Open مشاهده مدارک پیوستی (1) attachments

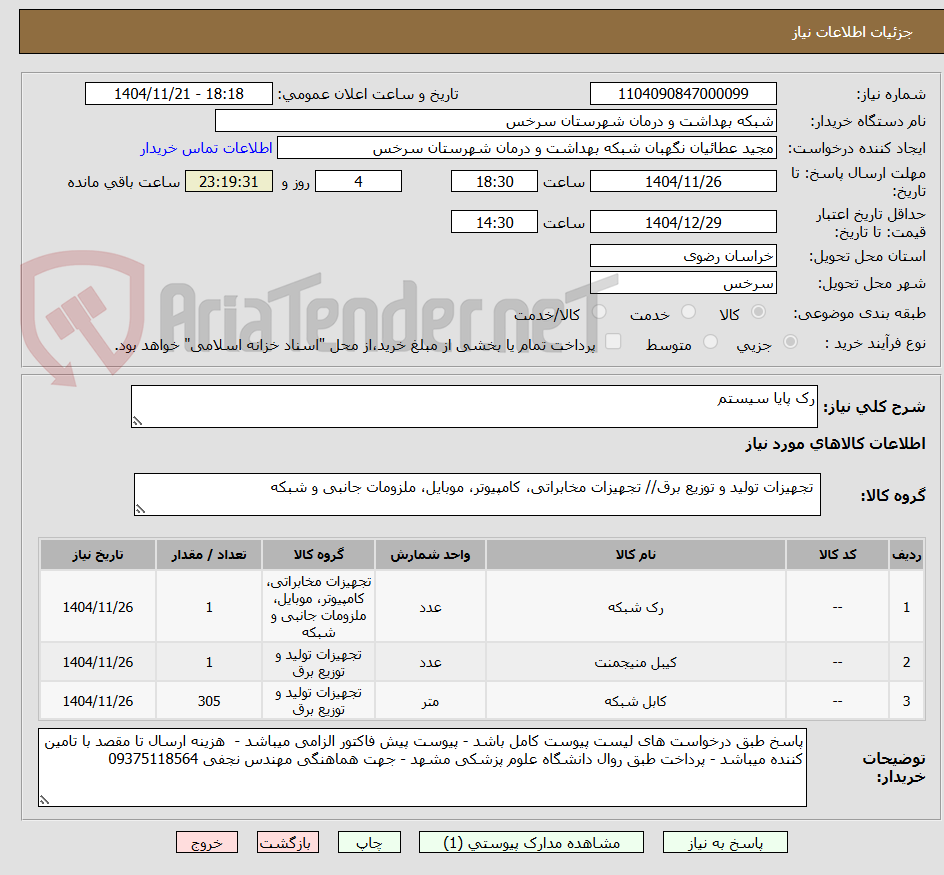click(531, 842)
